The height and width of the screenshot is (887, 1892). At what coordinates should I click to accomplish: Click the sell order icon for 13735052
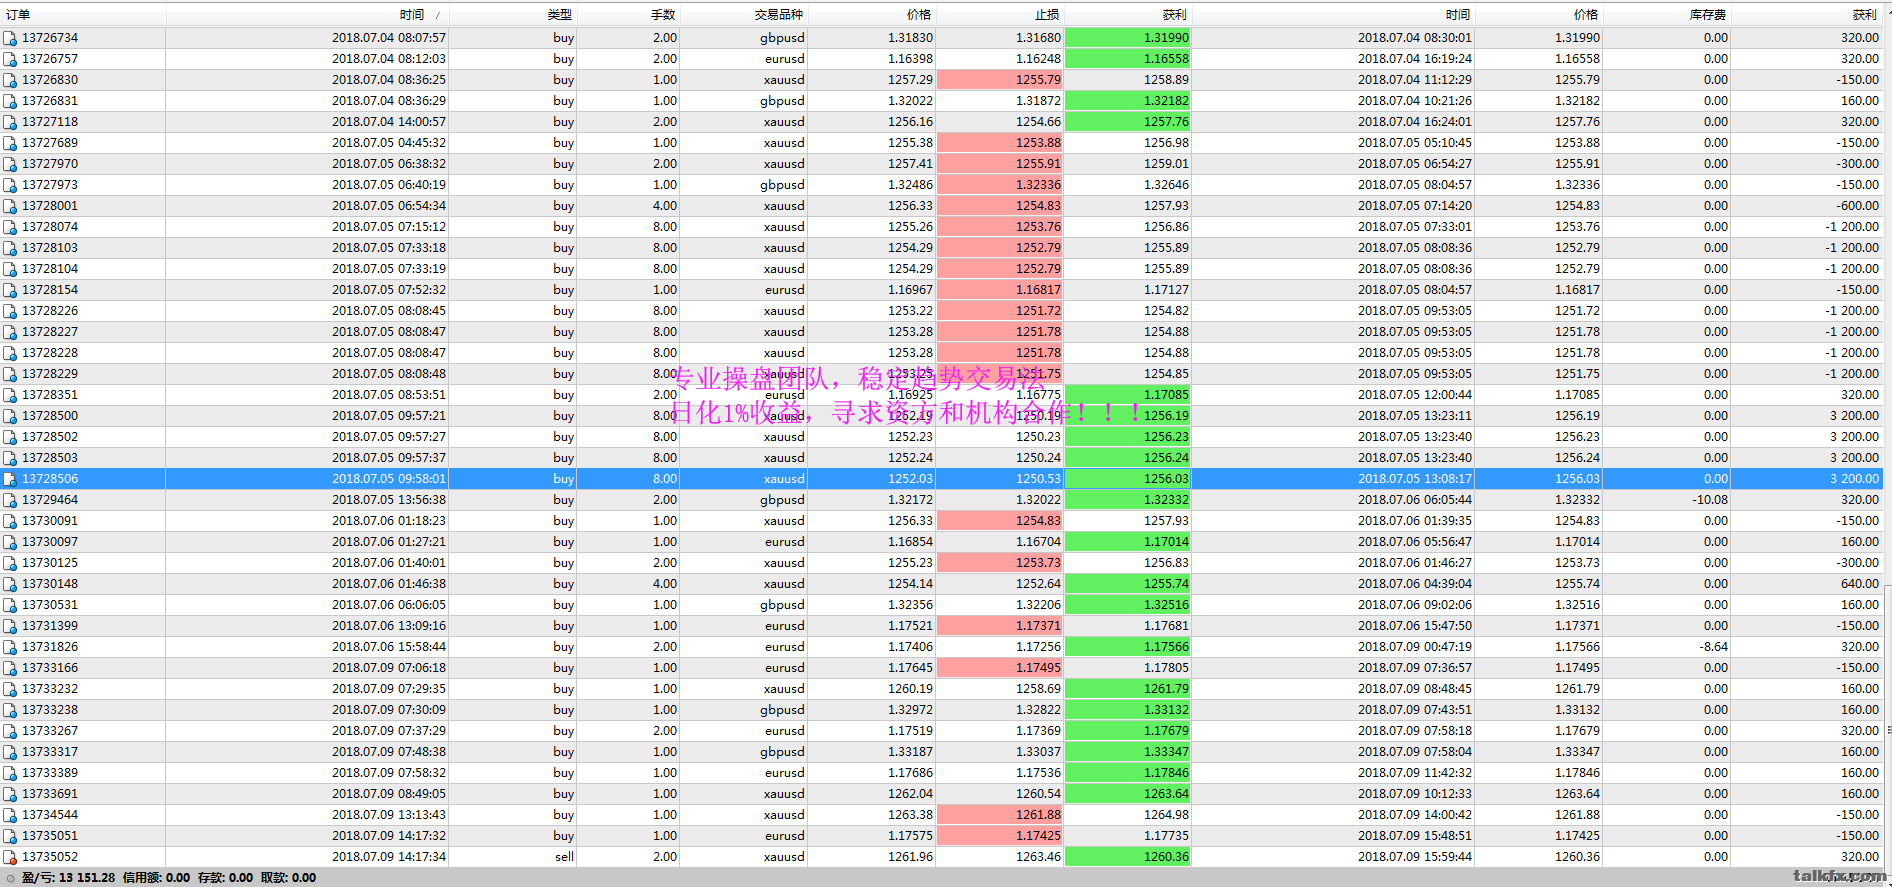[10, 857]
